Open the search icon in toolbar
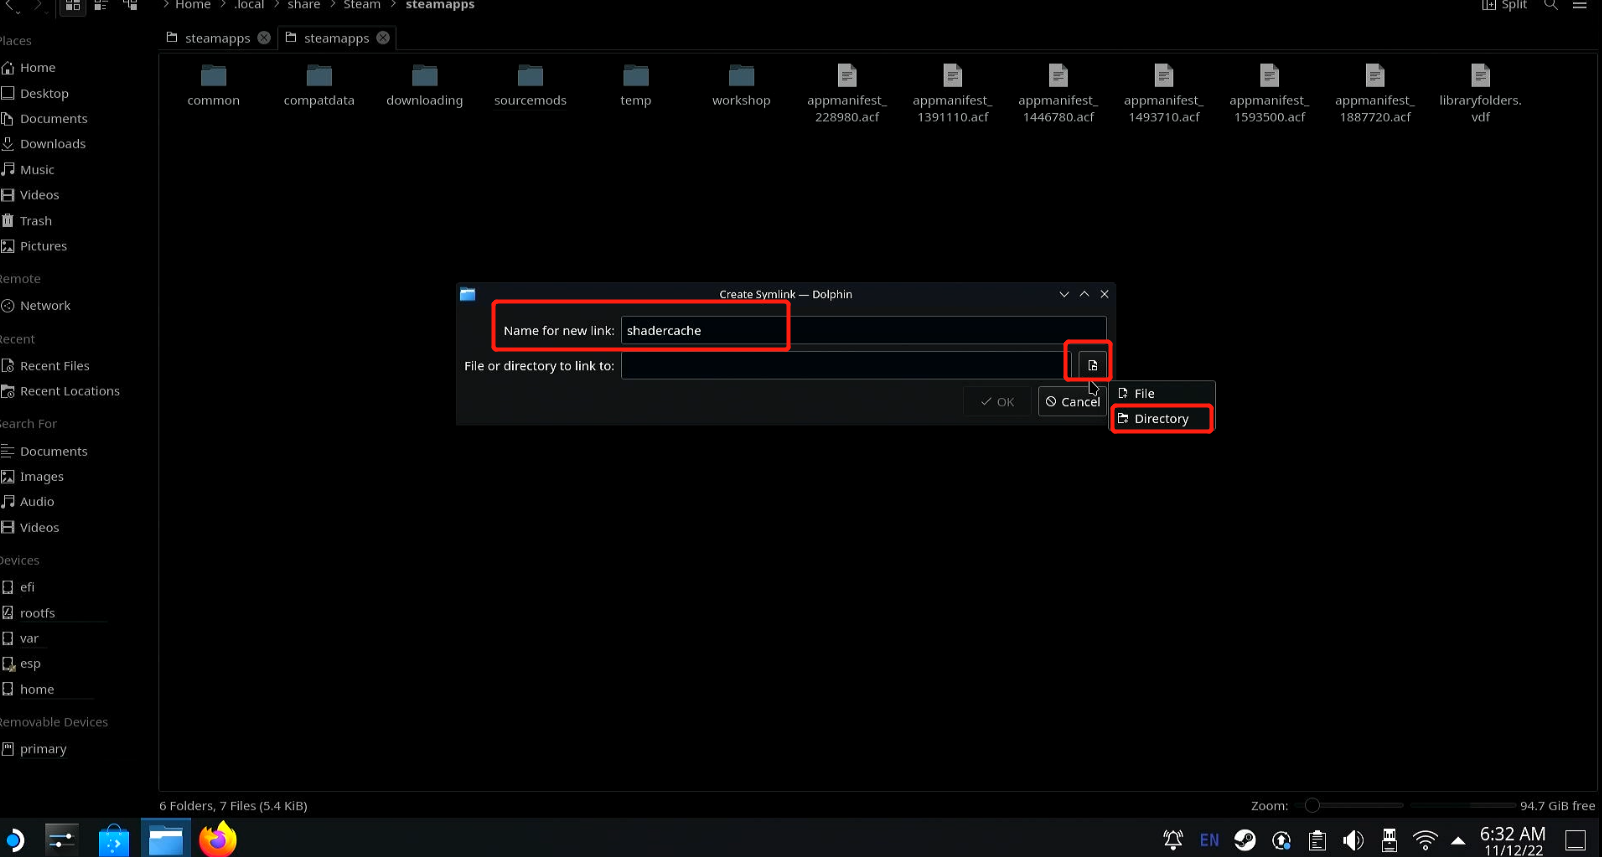The width and height of the screenshot is (1602, 857). [x=1551, y=5]
